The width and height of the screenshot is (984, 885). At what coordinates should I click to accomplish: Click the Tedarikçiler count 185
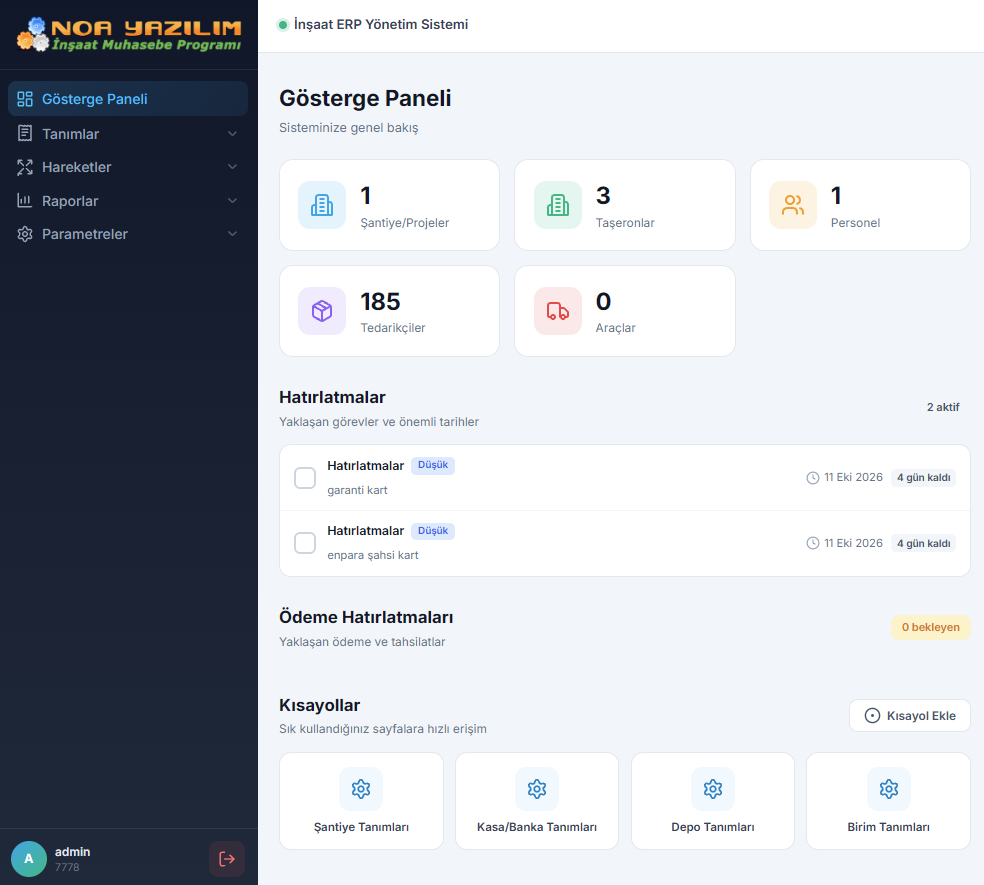pos(380,302)
